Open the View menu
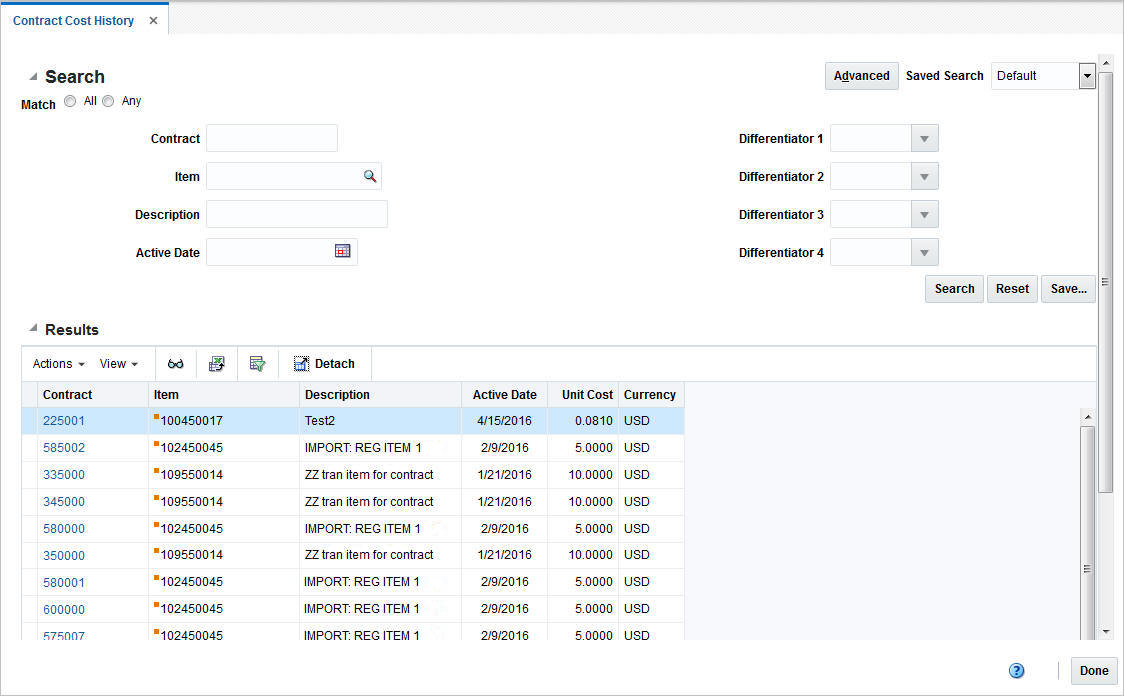 tap(115, 363)
